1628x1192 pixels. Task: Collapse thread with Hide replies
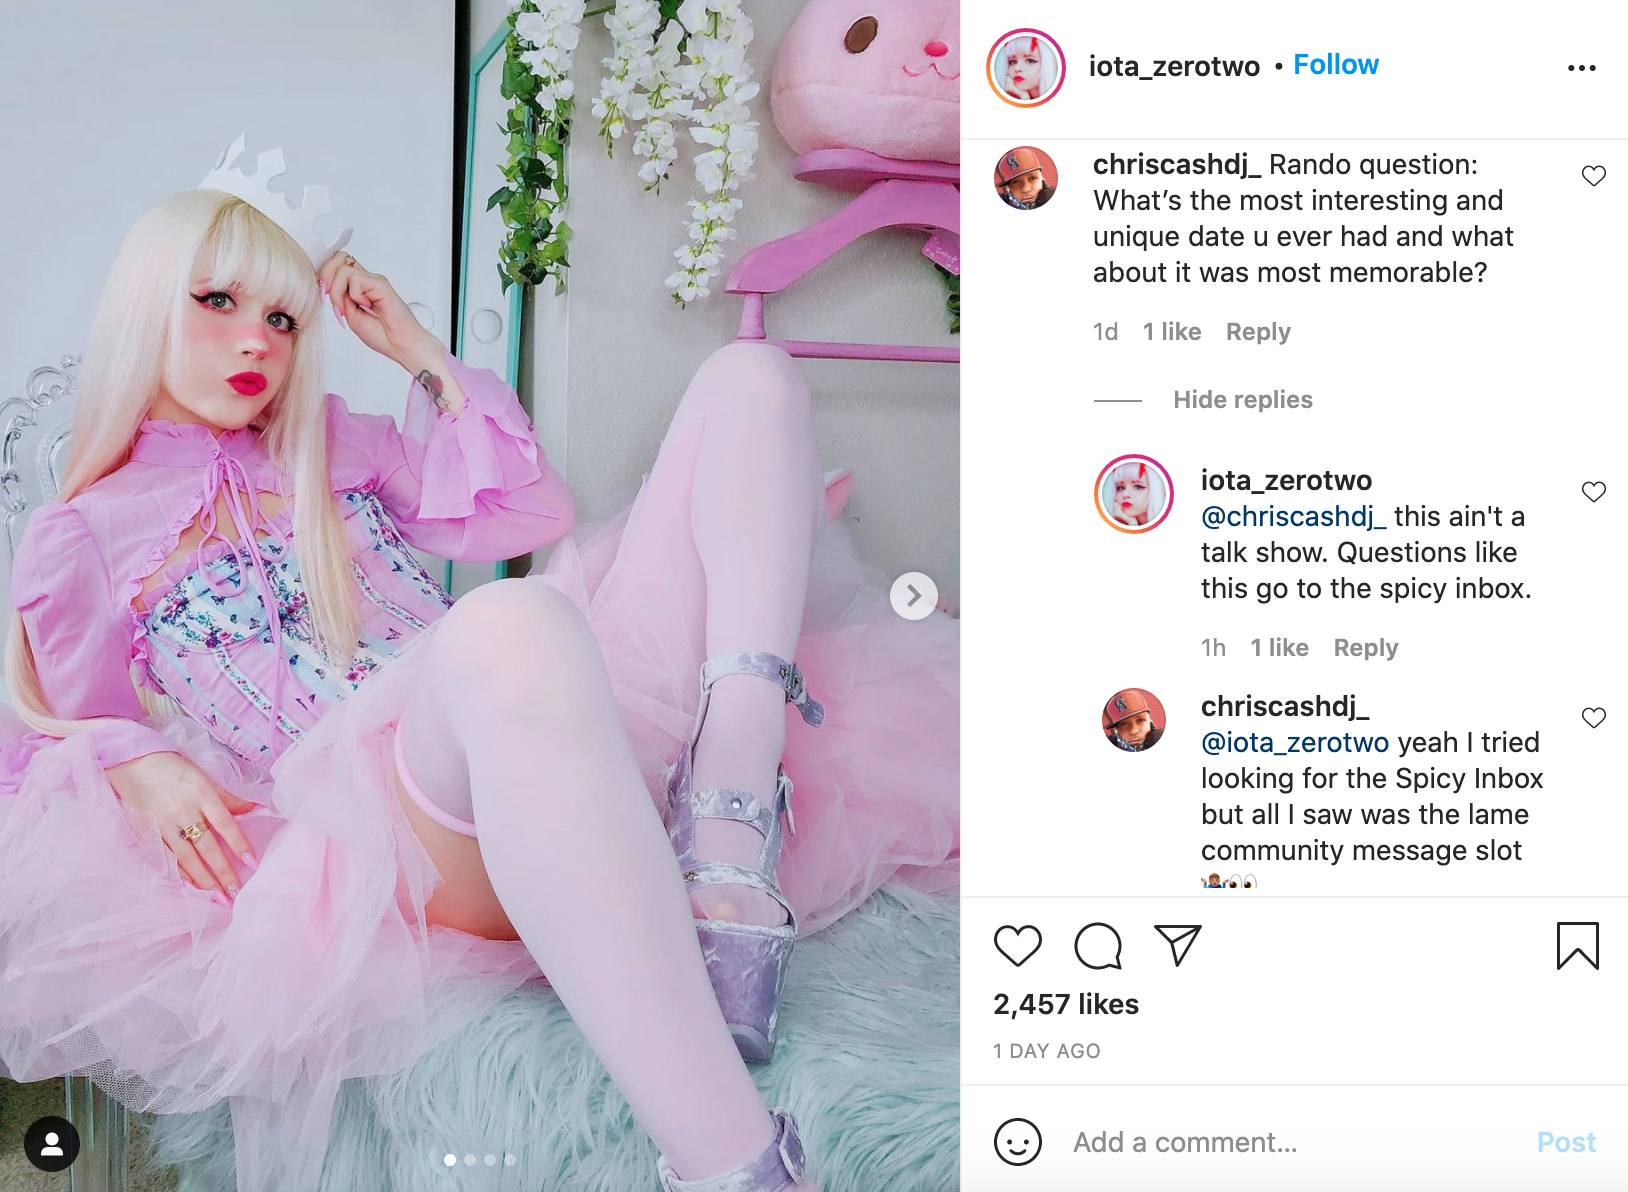[1243, 400]
